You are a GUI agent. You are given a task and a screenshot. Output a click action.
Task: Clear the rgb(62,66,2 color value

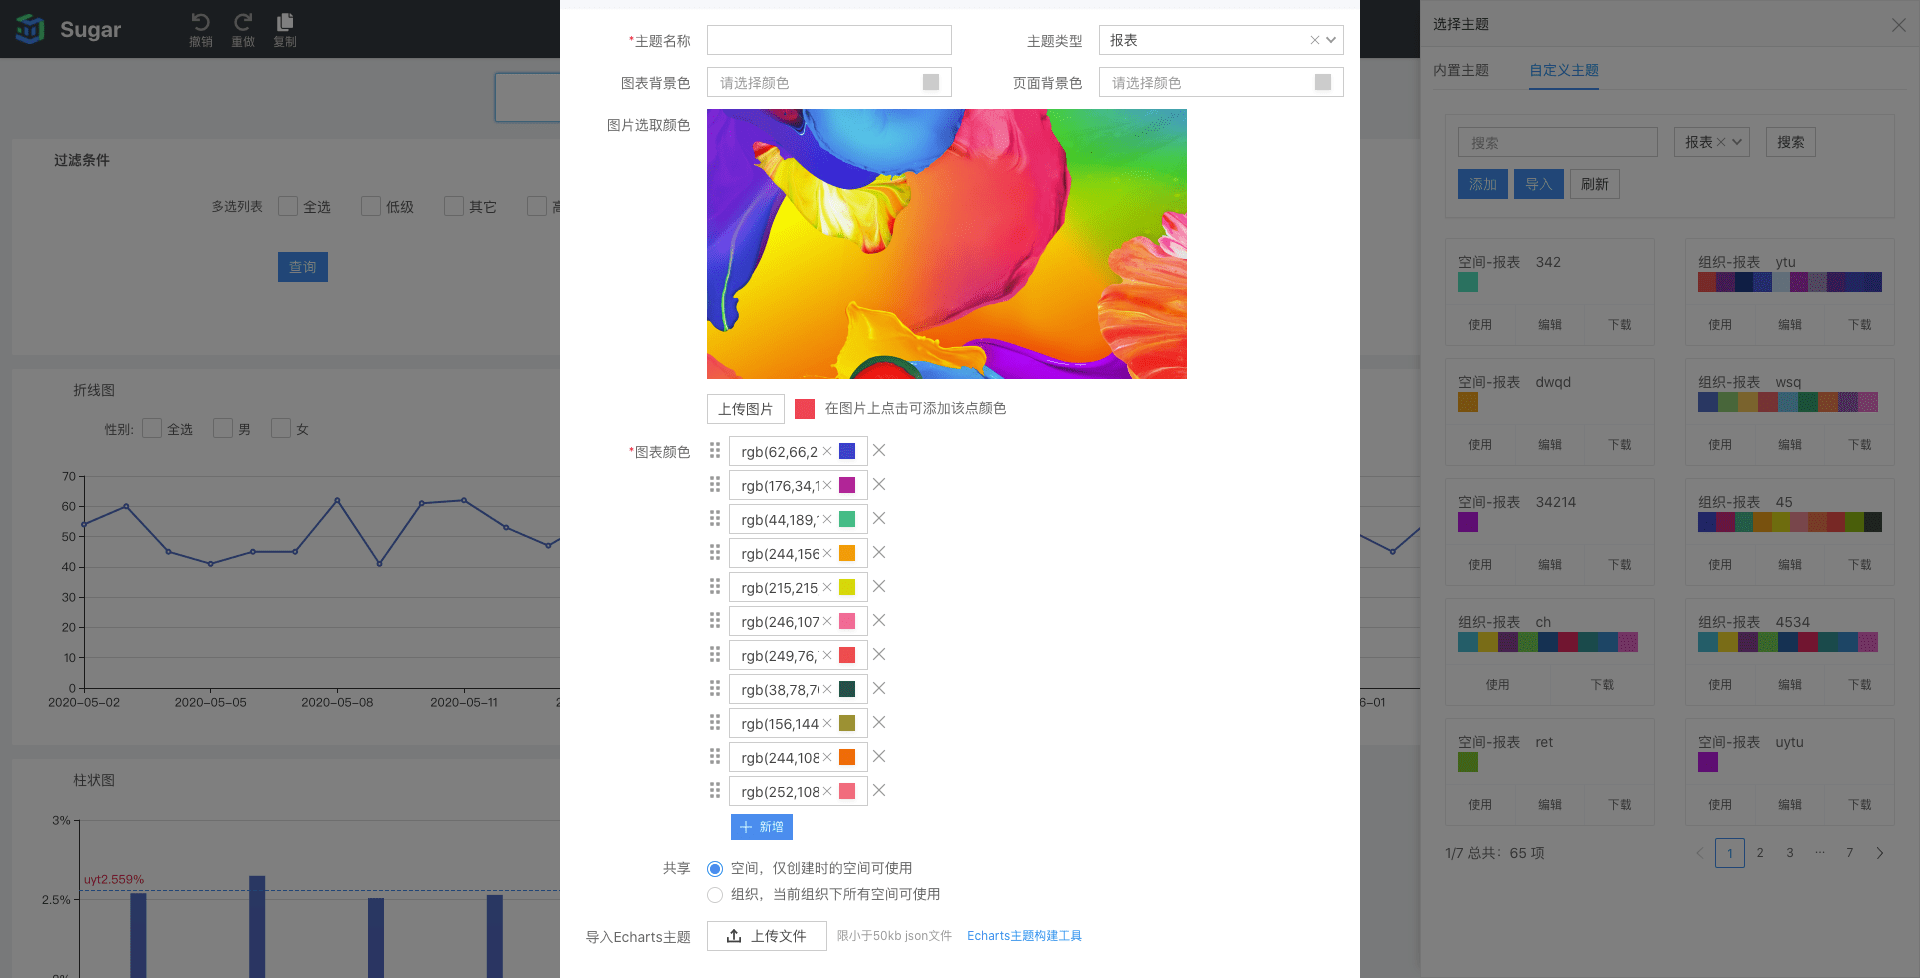coord(827,451)
